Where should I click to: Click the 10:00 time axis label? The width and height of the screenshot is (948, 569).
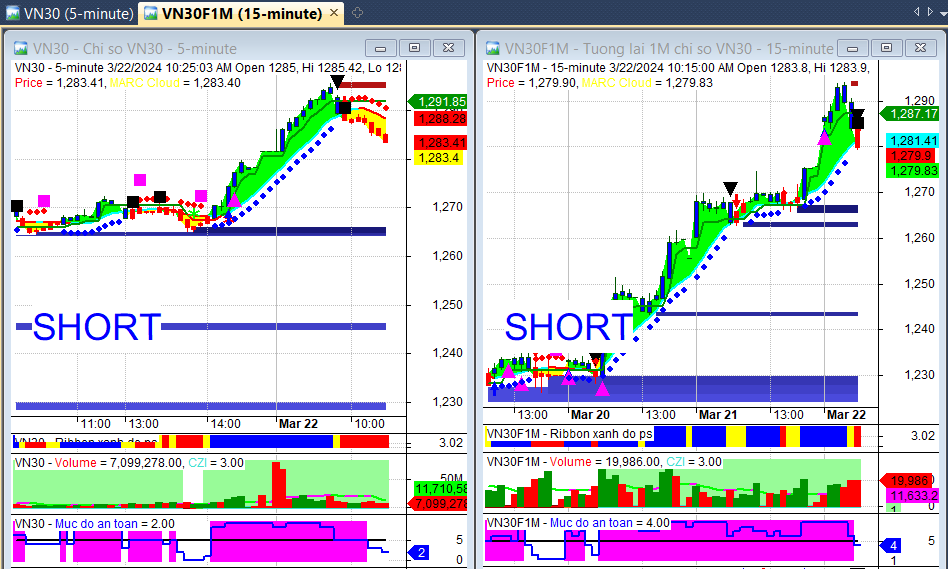[369, 424]
